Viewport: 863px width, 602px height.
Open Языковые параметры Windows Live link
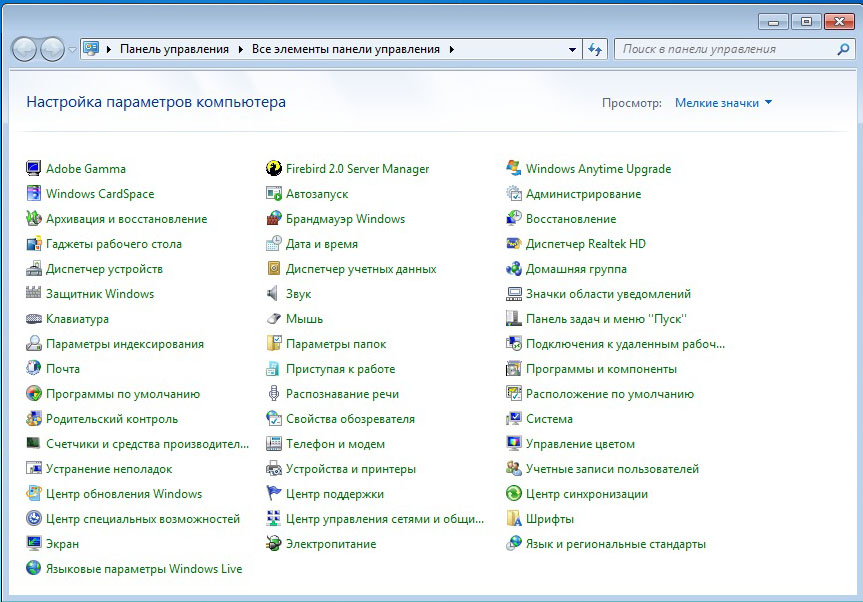[144, 568]
